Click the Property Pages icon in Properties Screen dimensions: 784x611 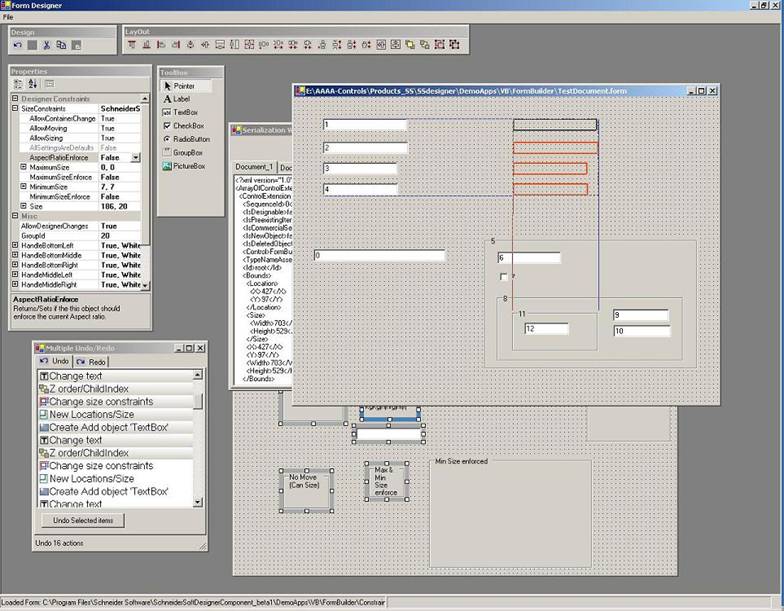point(50,84)
